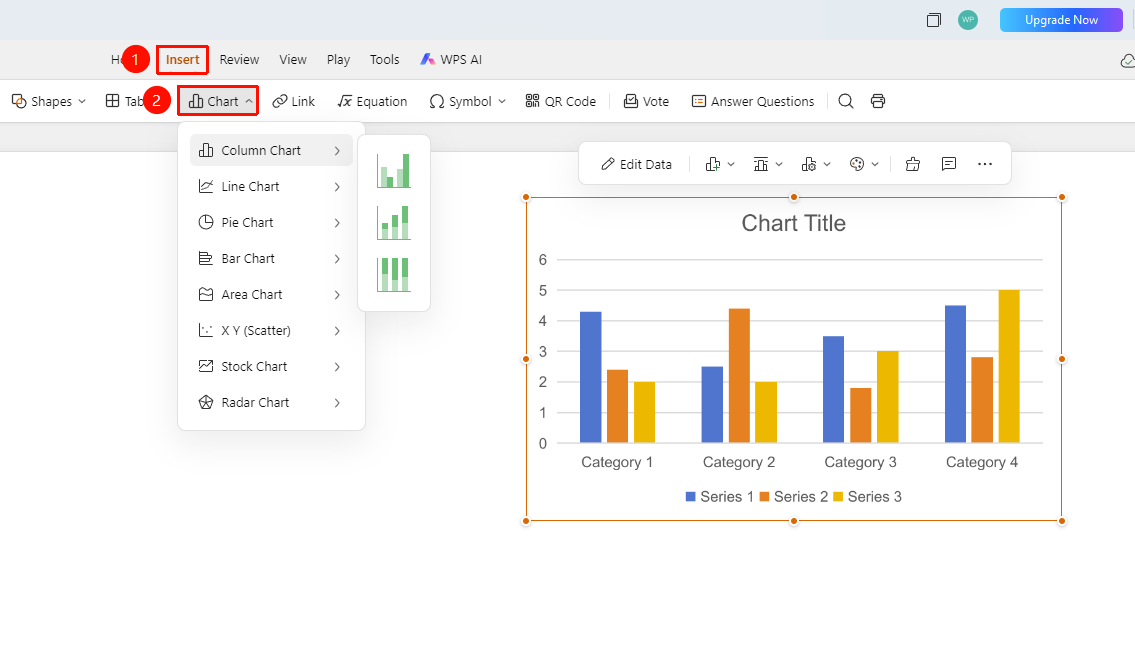Open the Tools tab
Viewport: 1135px width, 649px height.
pyautogui.click(x=384, y=60)
